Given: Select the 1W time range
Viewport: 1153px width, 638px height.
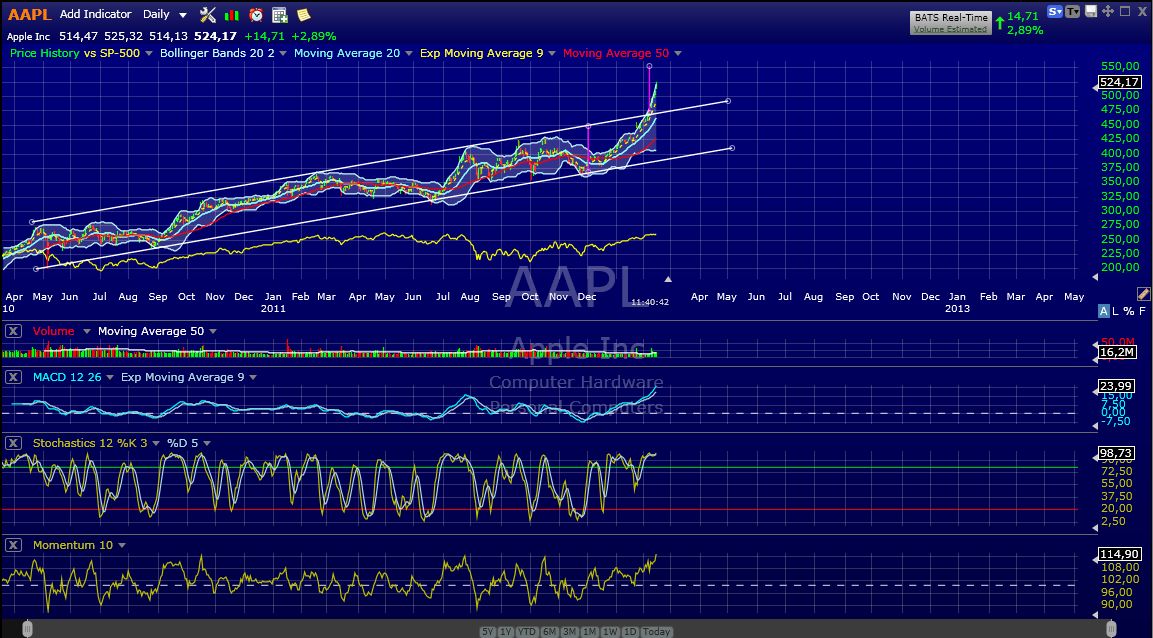Looking at the screenshot, I should tap(610, 631).
